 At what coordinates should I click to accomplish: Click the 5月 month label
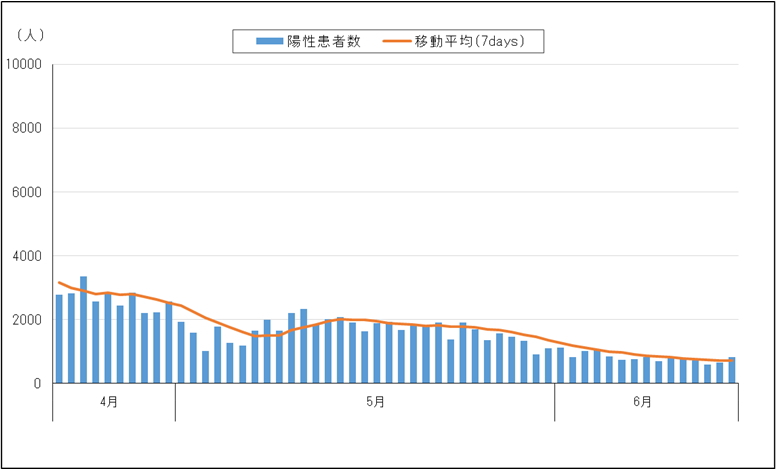tap(375, 402)
